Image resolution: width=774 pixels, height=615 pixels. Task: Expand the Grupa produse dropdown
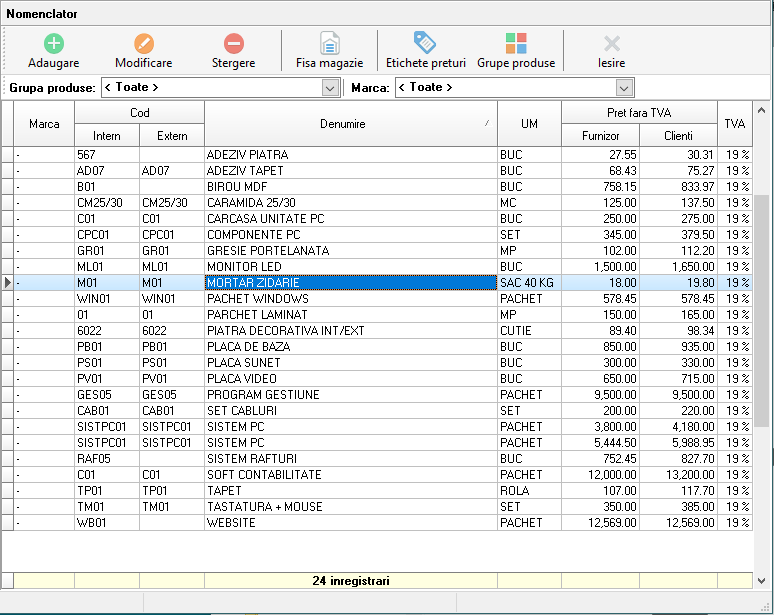tap(331, 88)
